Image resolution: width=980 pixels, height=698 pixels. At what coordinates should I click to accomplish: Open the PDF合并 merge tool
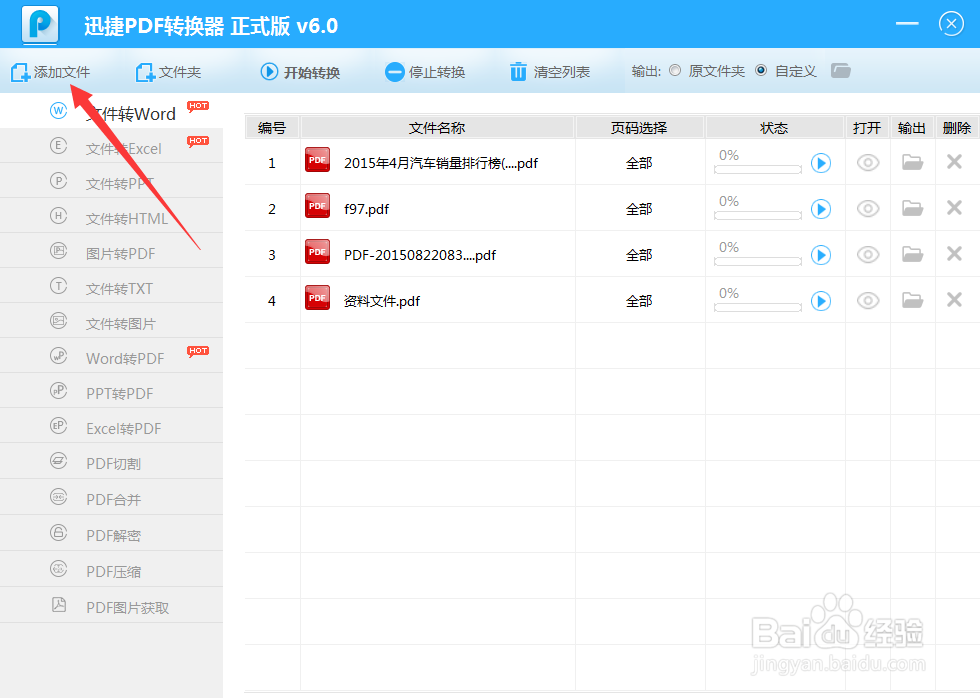[x=111, y=497]
